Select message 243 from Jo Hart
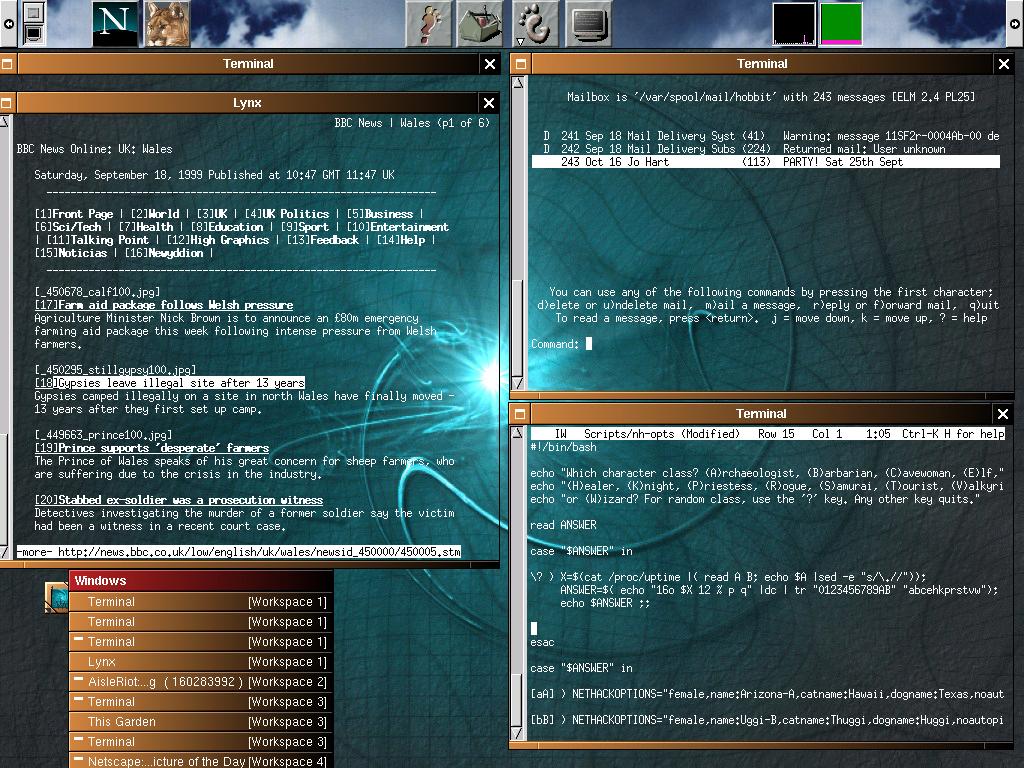Screen dimensions: 1024x768 (765, 162)
